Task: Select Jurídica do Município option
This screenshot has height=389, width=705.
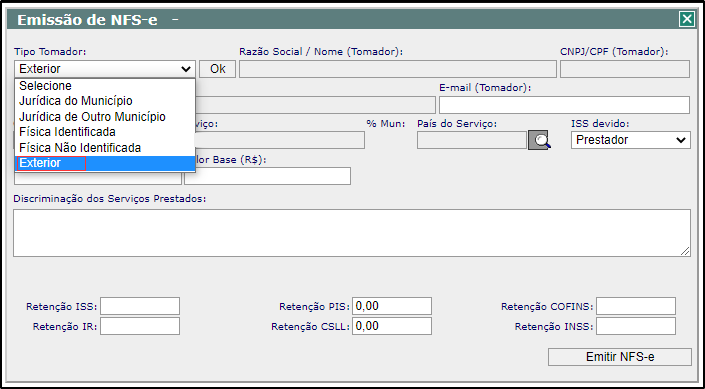Action: point(105,101)
